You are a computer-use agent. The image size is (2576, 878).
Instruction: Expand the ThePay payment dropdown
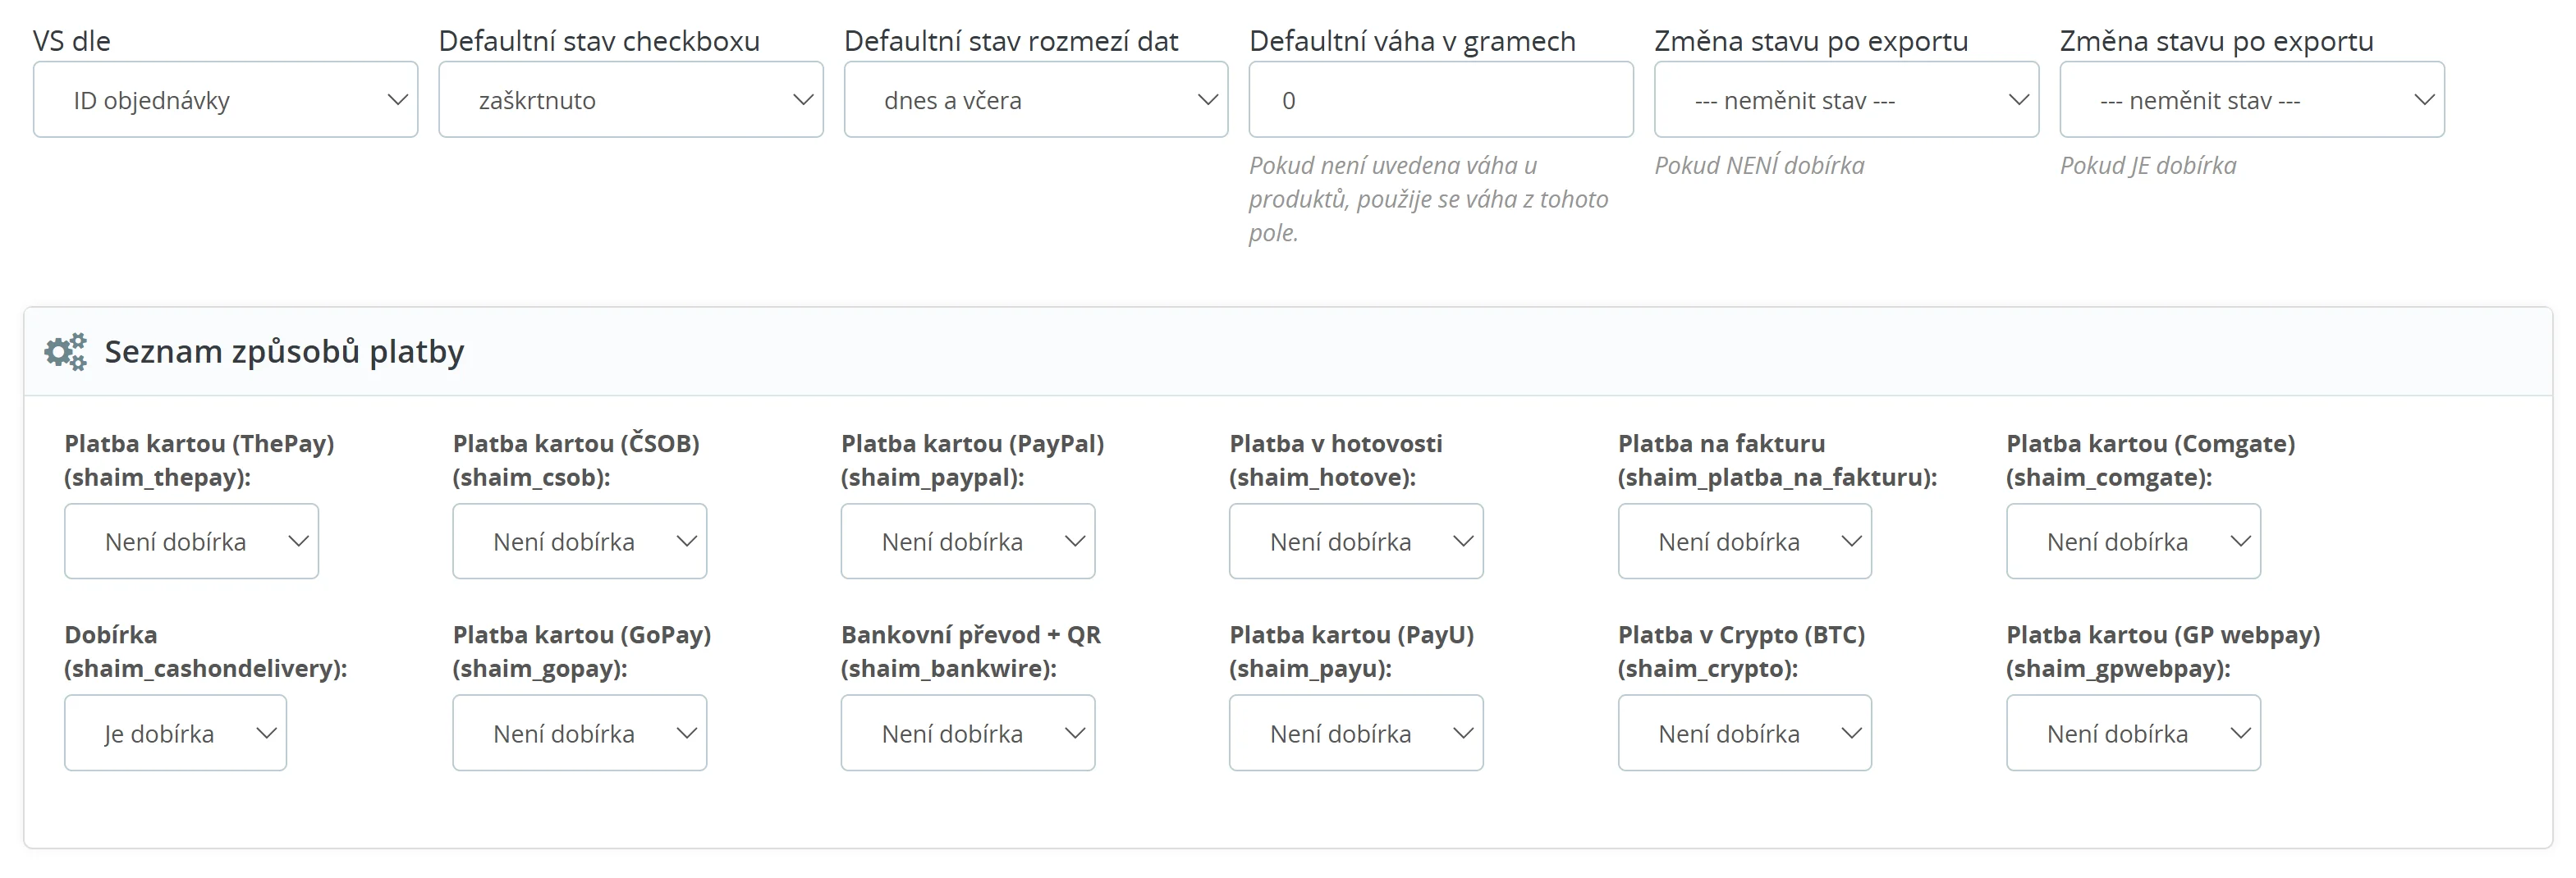(191, 542)
